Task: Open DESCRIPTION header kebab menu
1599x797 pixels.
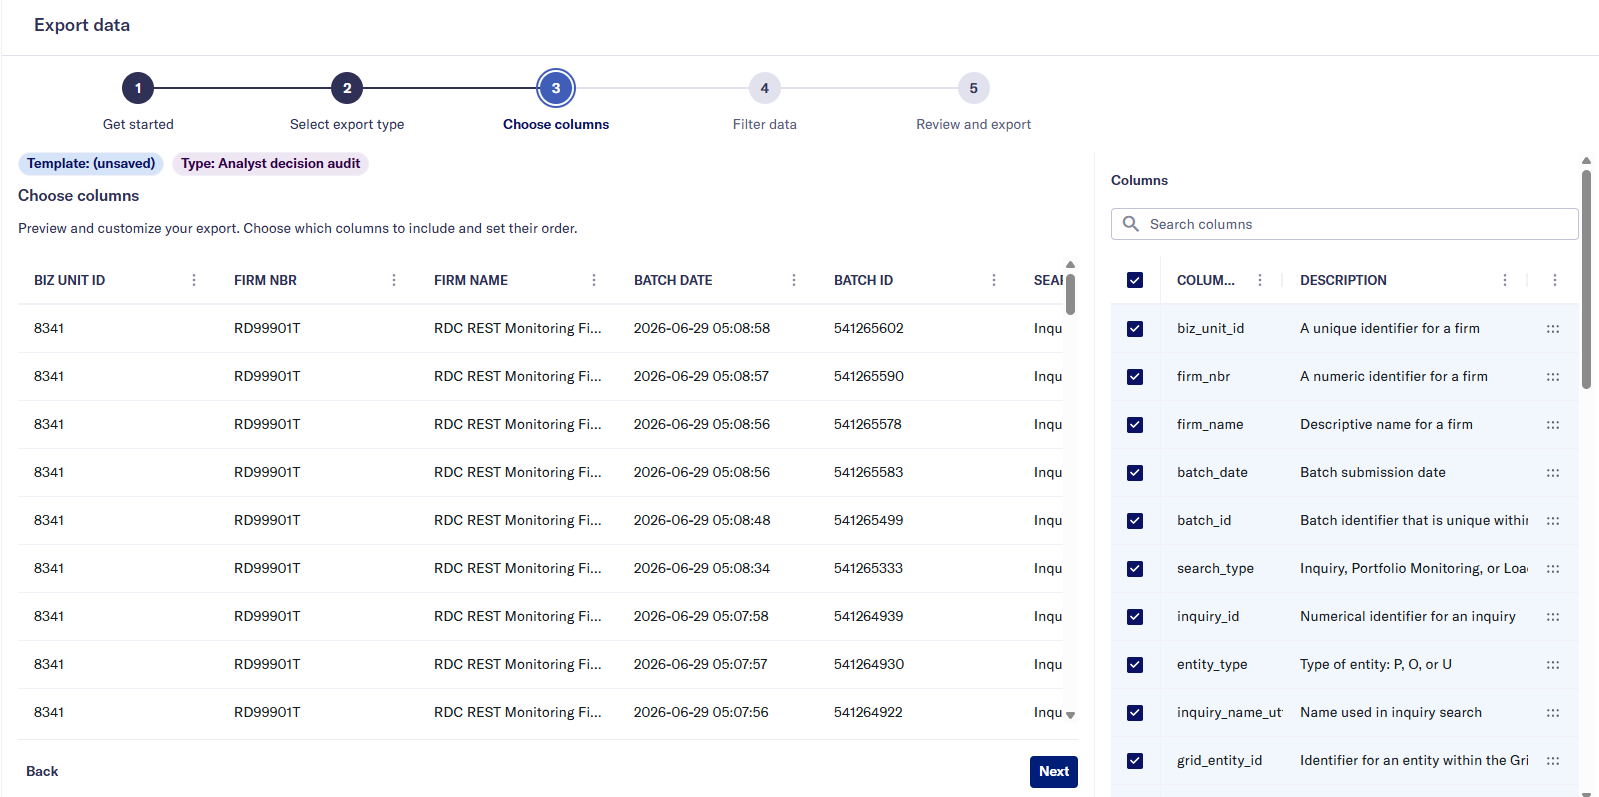Action: pyautogui.click(x=1505, y=280)
